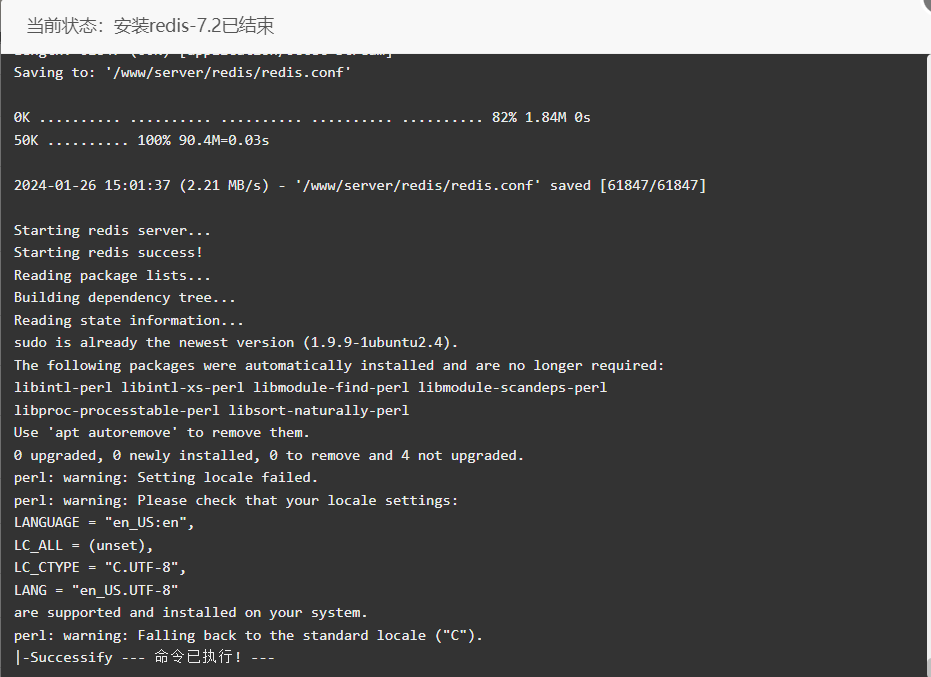Viewport: 931px width, 677px height.
Task: Click 'Setting locale failed' warning line
Action: [x=166, y=477]
